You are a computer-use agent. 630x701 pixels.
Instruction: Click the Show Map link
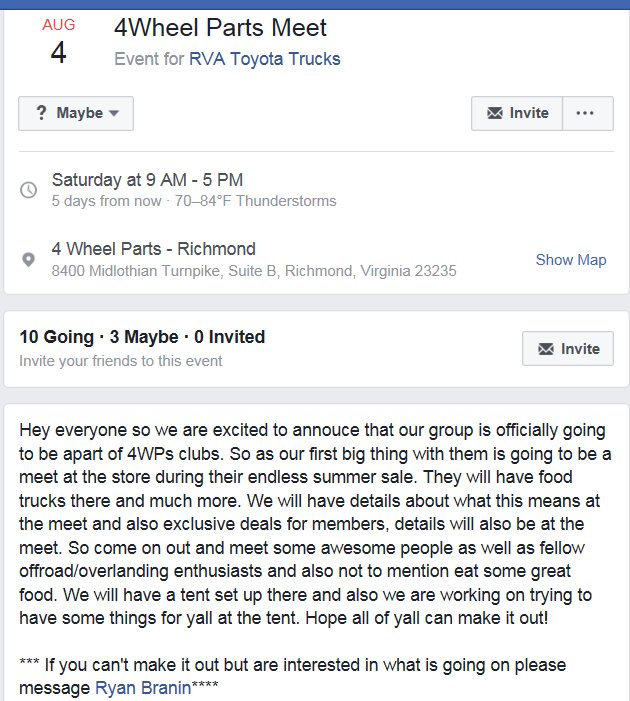coord(571,260)
